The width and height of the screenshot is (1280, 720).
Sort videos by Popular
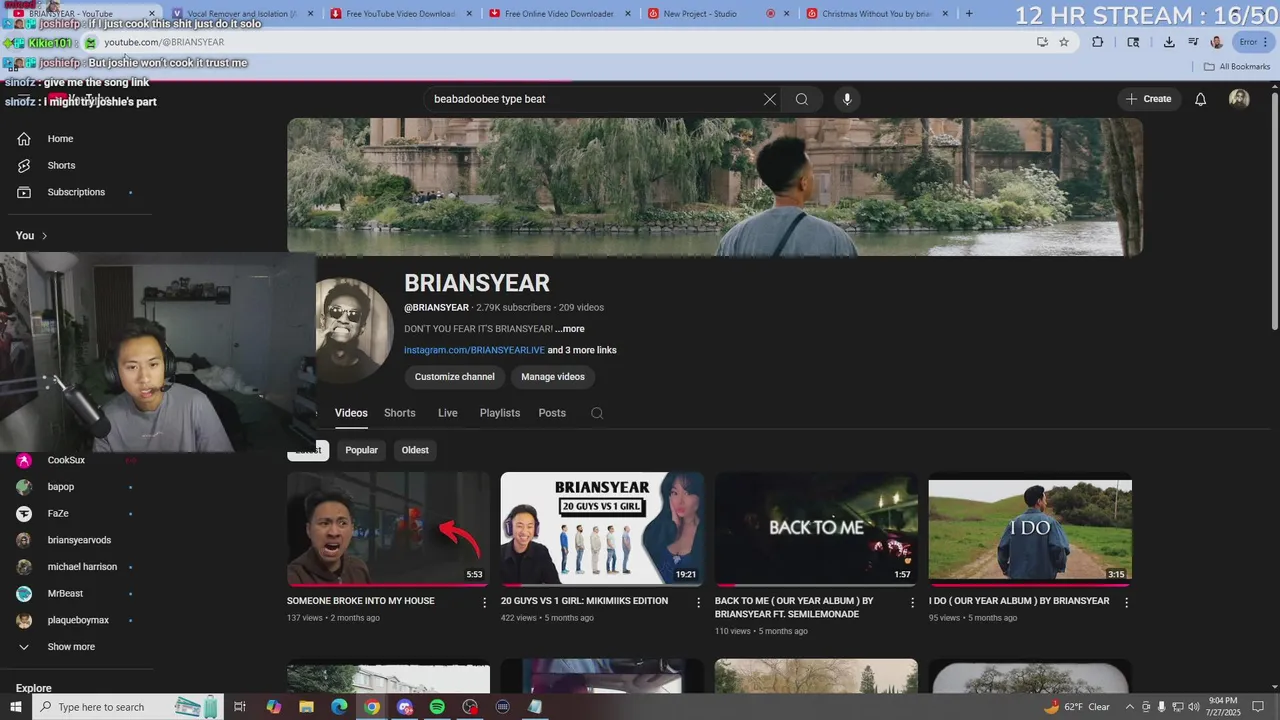pos(361,450)
